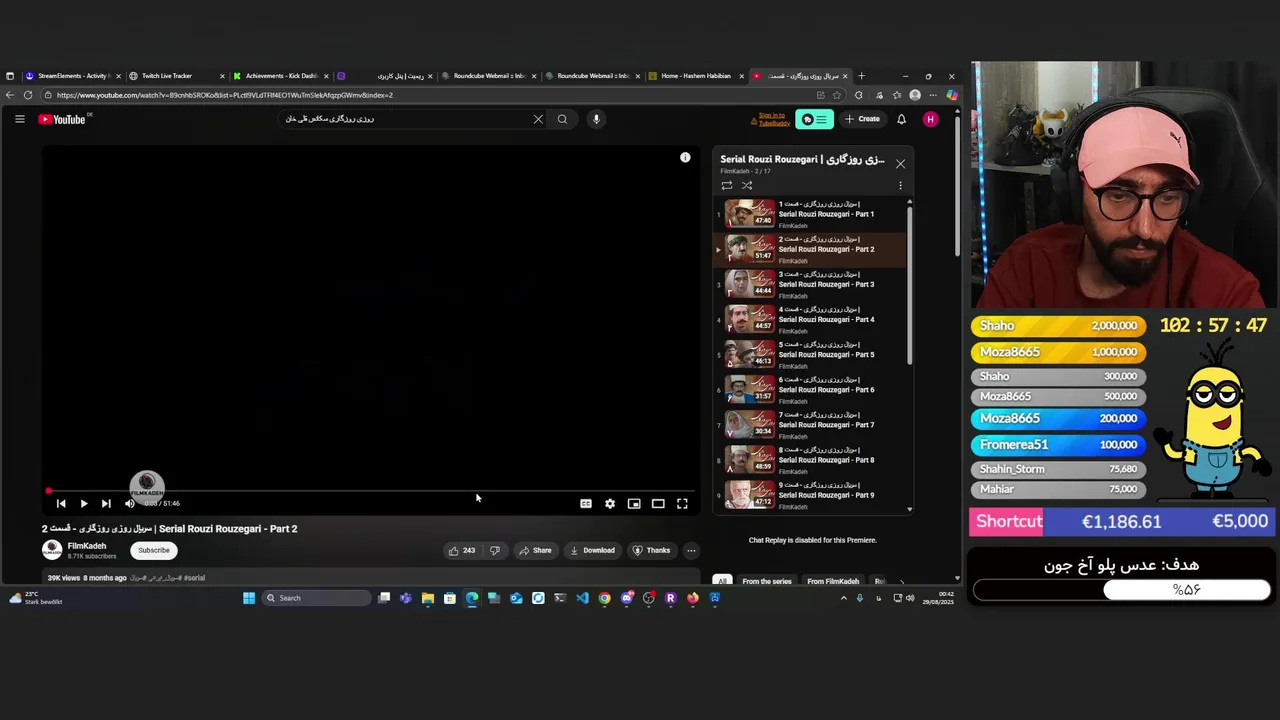The image size is (1280, 720).
Task: Click the #serial hashtag link
Action: pos(194,578)
